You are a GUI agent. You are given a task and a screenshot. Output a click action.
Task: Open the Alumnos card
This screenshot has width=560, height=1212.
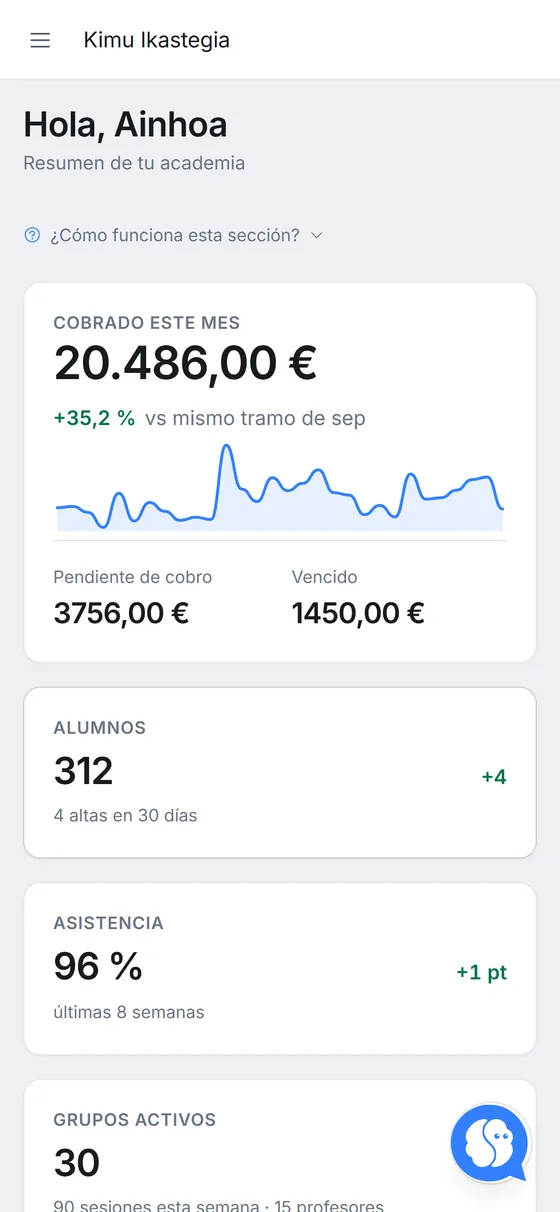tap(280, 772)
